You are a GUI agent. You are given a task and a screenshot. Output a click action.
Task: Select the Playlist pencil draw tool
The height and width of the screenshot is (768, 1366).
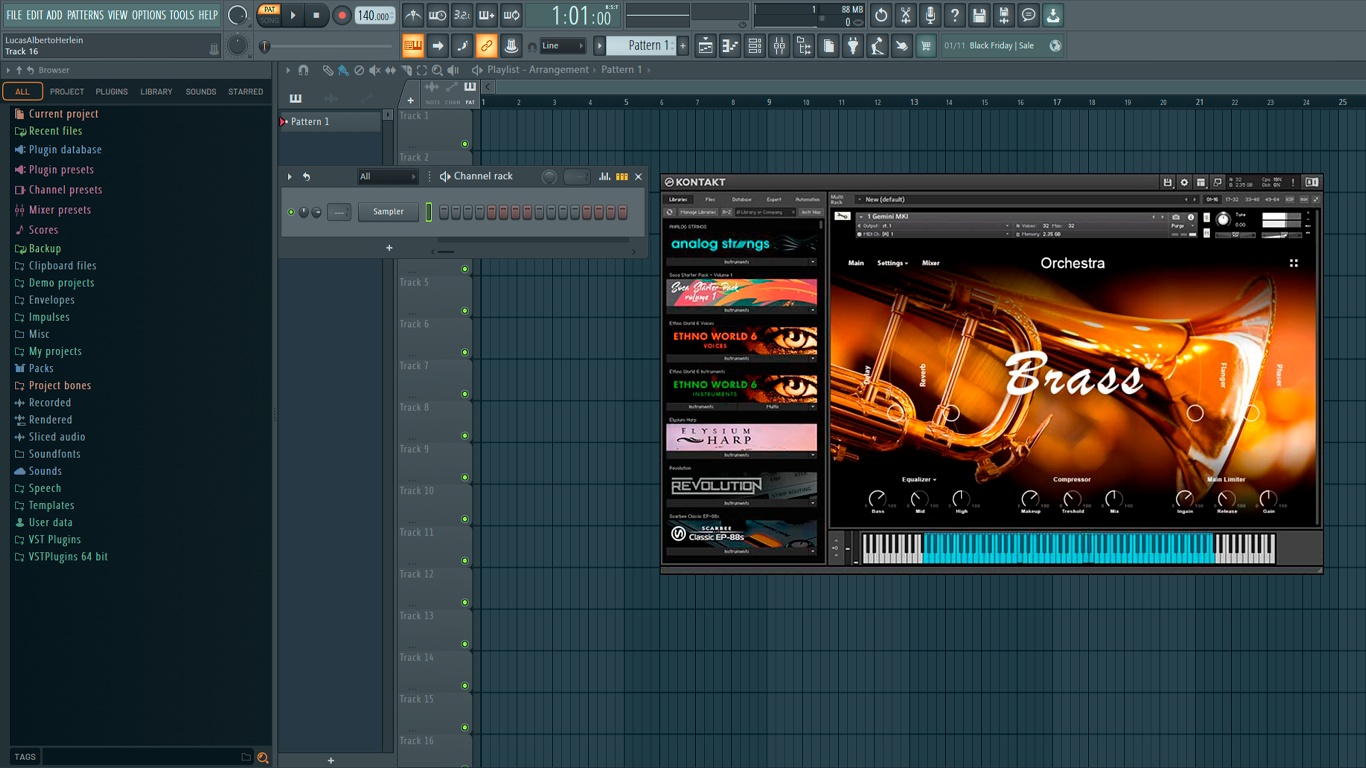[x=328, y=70]
